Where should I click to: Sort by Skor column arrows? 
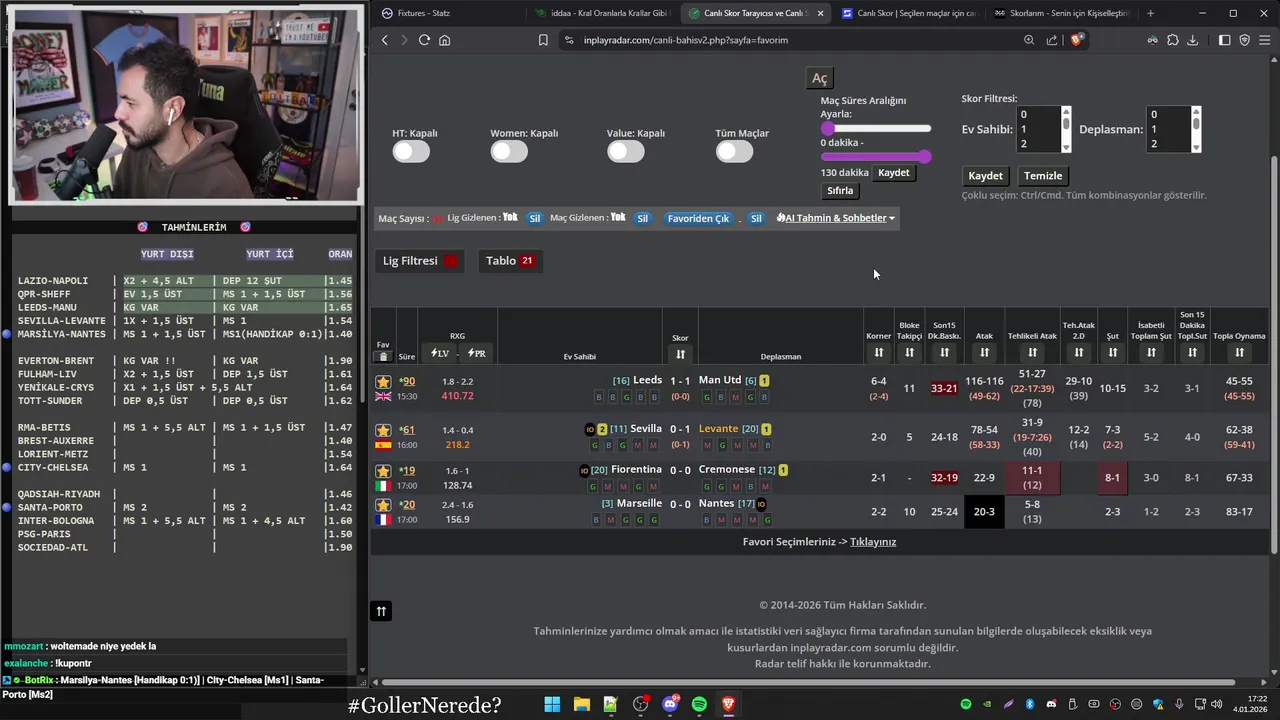[680, 354]
